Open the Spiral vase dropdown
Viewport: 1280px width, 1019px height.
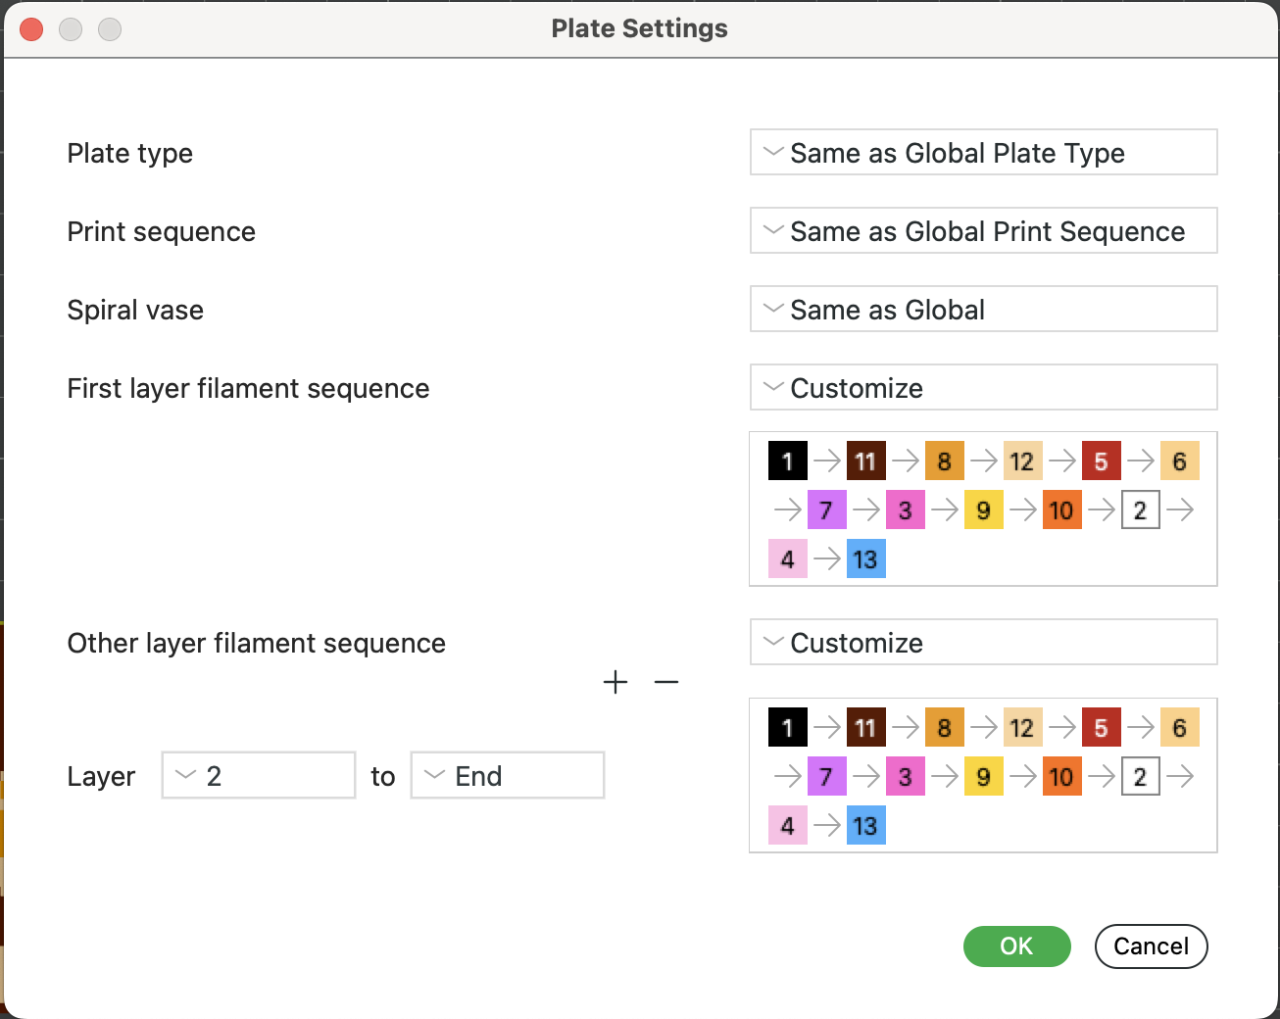(983, 310)
